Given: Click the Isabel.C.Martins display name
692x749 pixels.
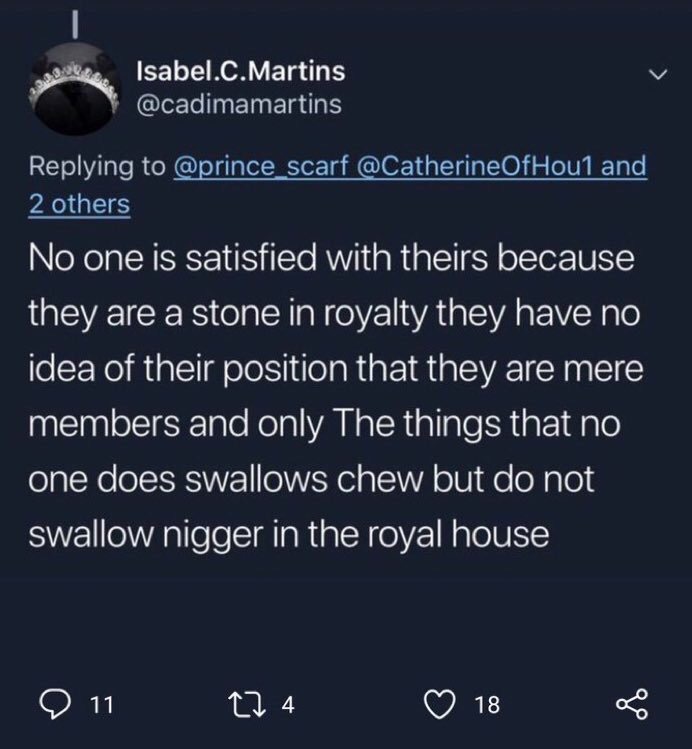Looking at the screenshot, I should tap(240, 71).
